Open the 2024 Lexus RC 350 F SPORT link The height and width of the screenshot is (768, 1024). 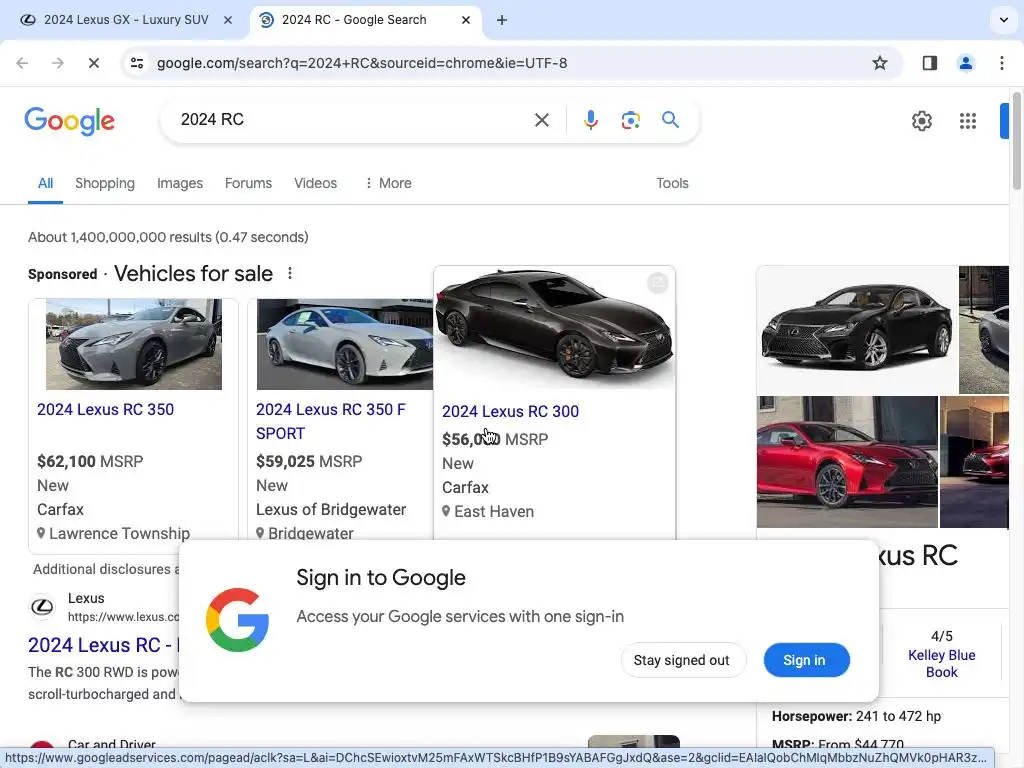(x=330, y=421)
